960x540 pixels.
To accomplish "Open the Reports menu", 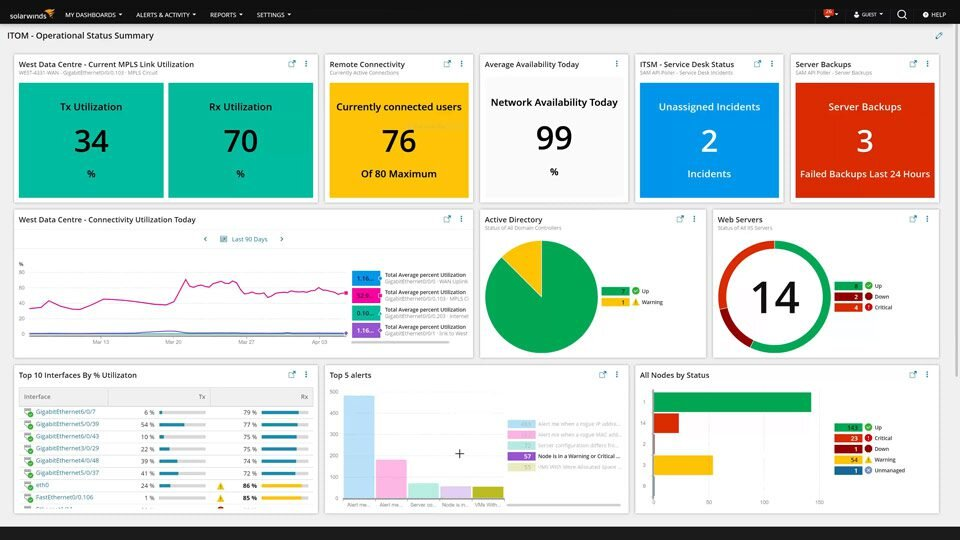I will coord(227,15).
